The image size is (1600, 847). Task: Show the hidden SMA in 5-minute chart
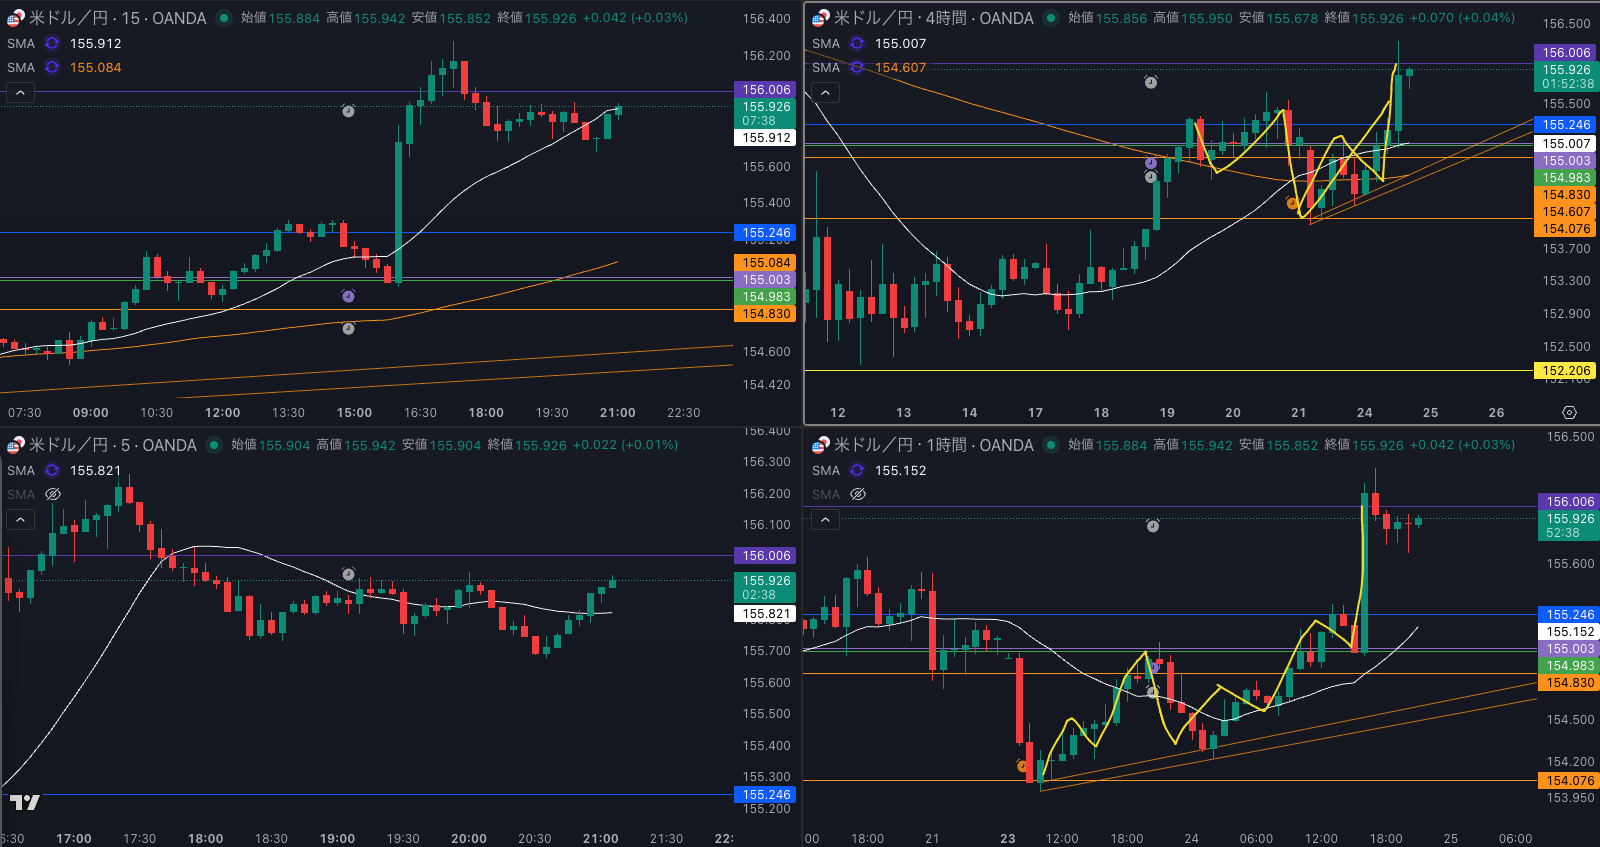53,495
